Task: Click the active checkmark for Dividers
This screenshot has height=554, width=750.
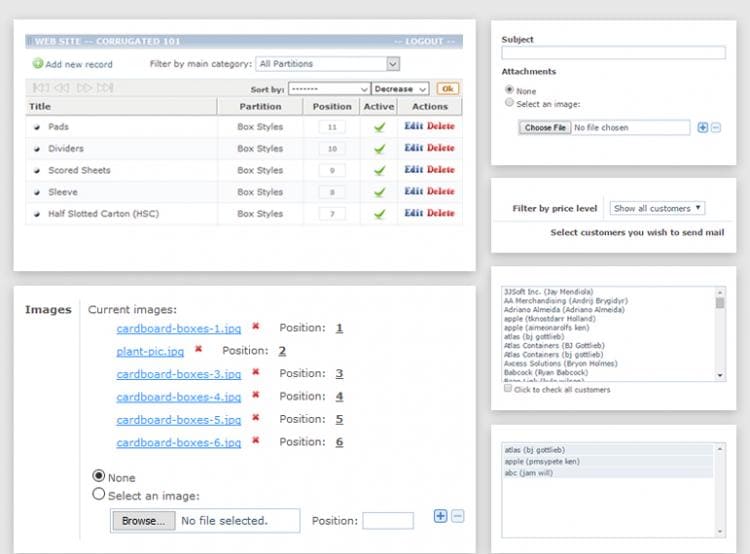Action: click(x=379, y=149)
